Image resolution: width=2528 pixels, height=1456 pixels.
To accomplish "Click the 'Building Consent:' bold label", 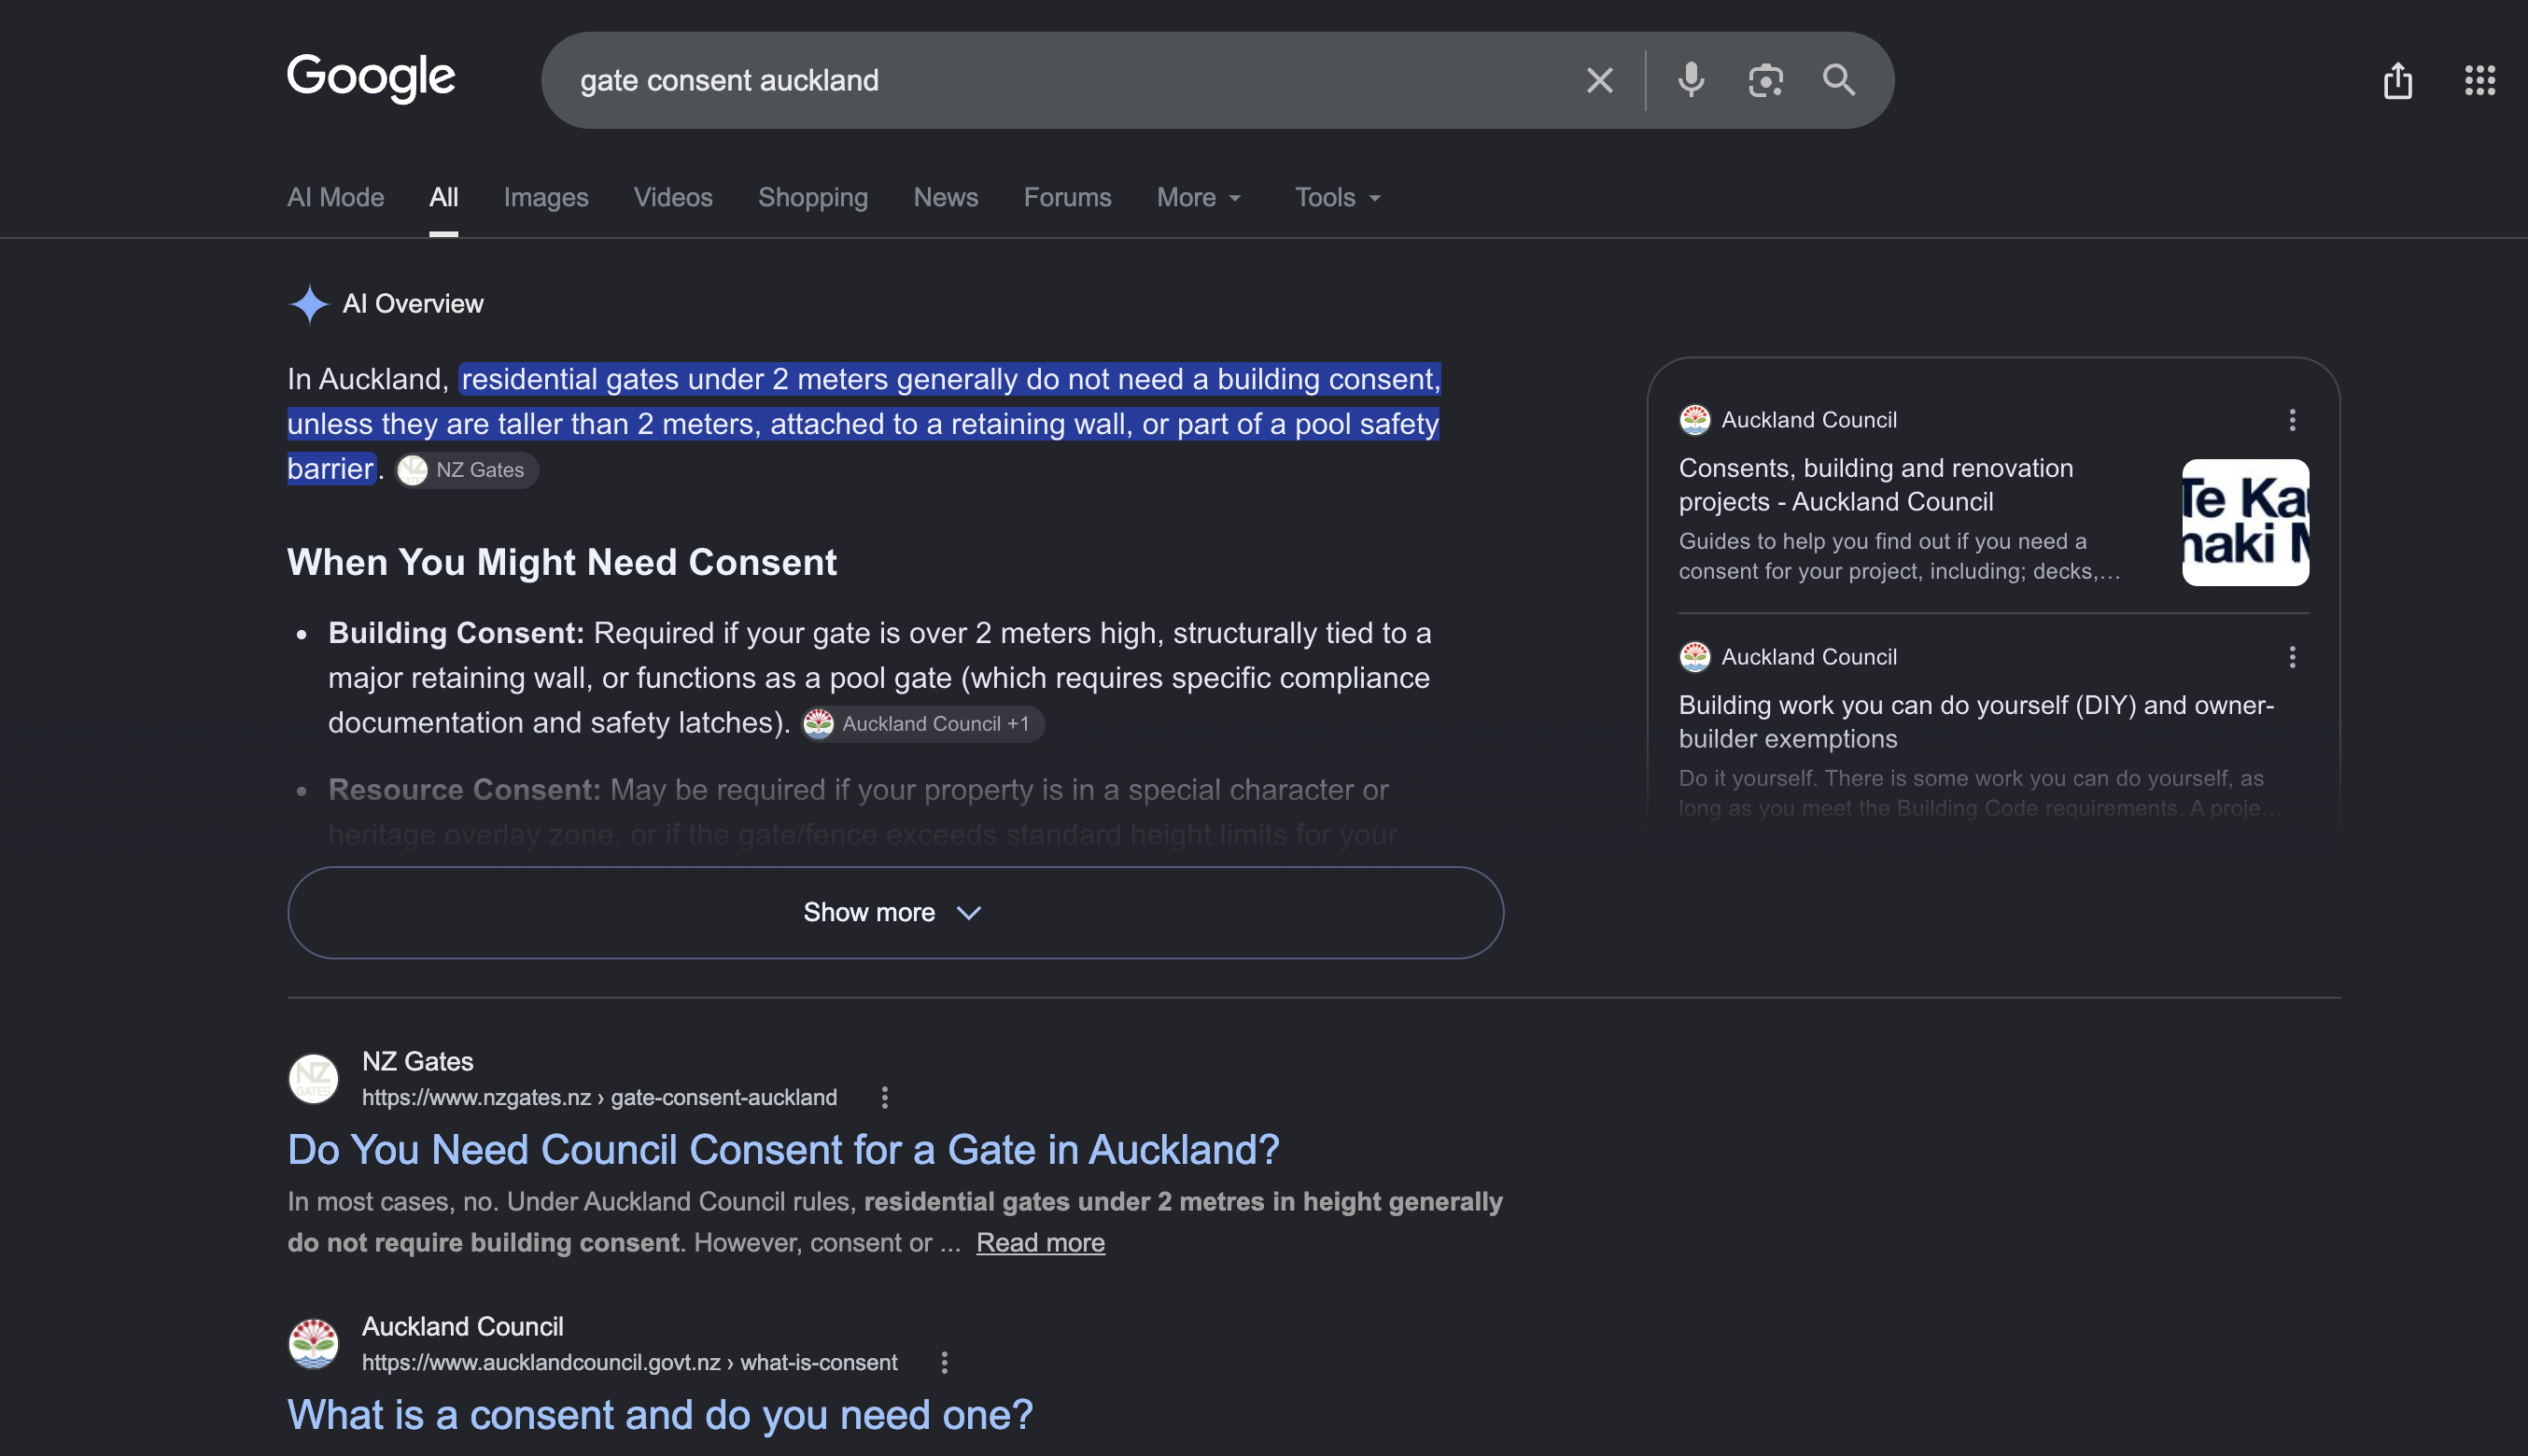I will coord(456,633).
